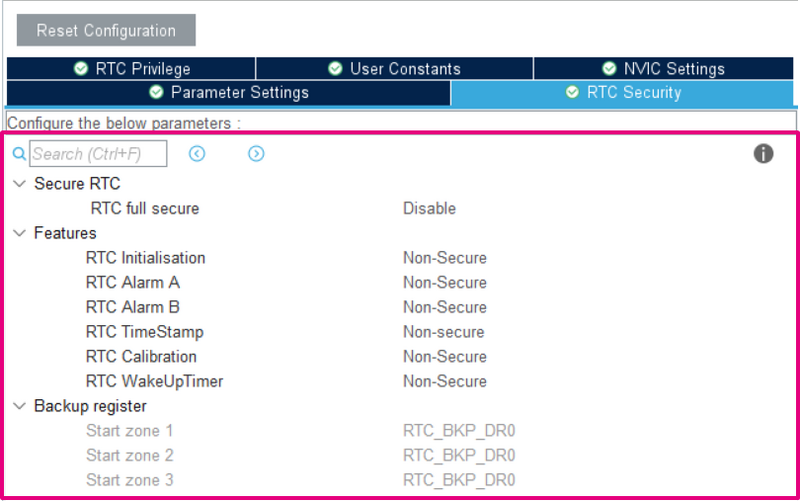The width and height of the screenshot is (800, 501).
Task: Open the info icon
Action: tap(763, 154)
